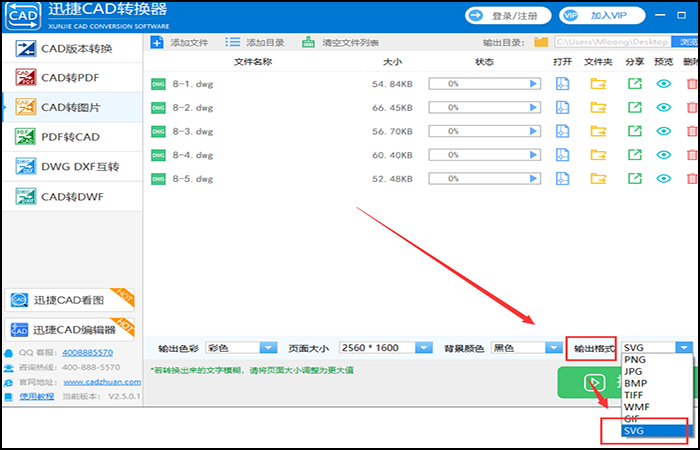
Task: Delete 8-3.dwg using its trash icon
Action: click(x=692, y=131)
